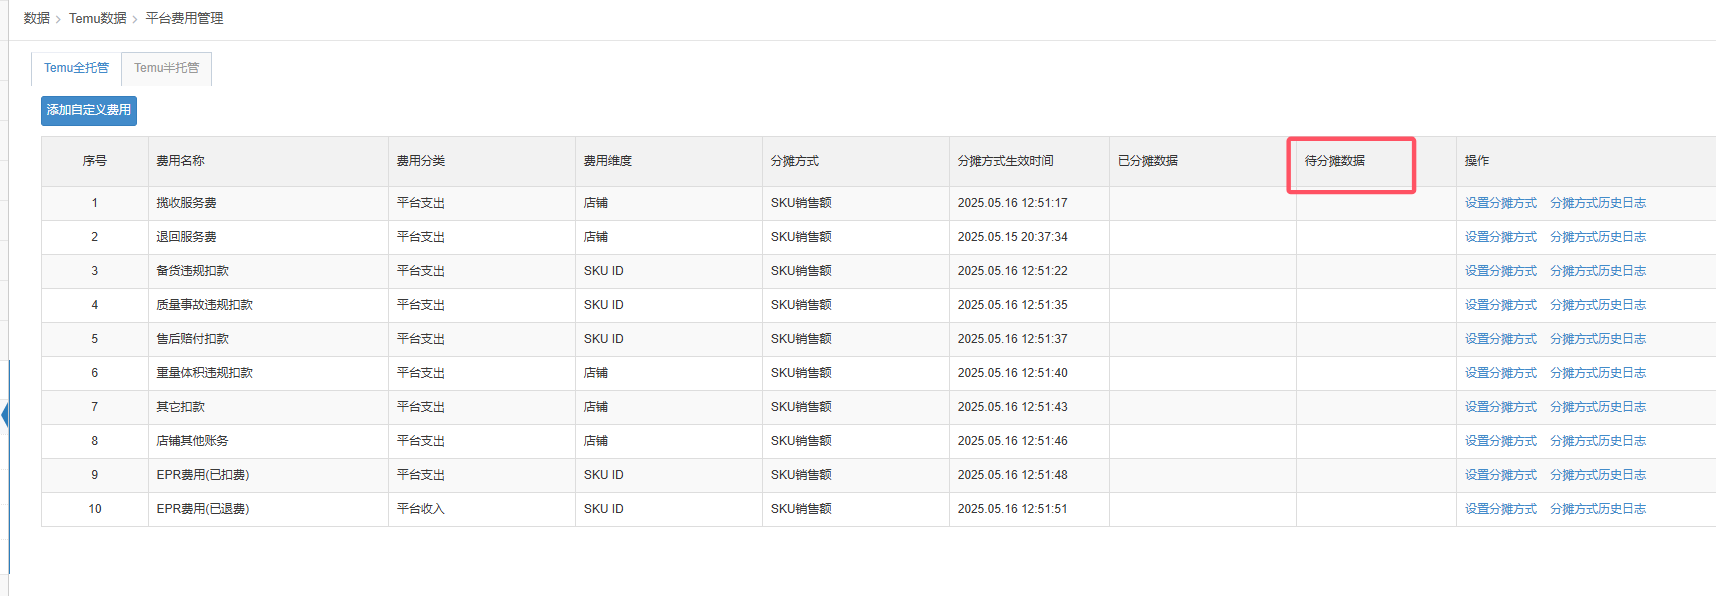Select the 揽收服务费 fee name cell
1716x596 pixels.
pyautogui.click(x=268, y=203)
